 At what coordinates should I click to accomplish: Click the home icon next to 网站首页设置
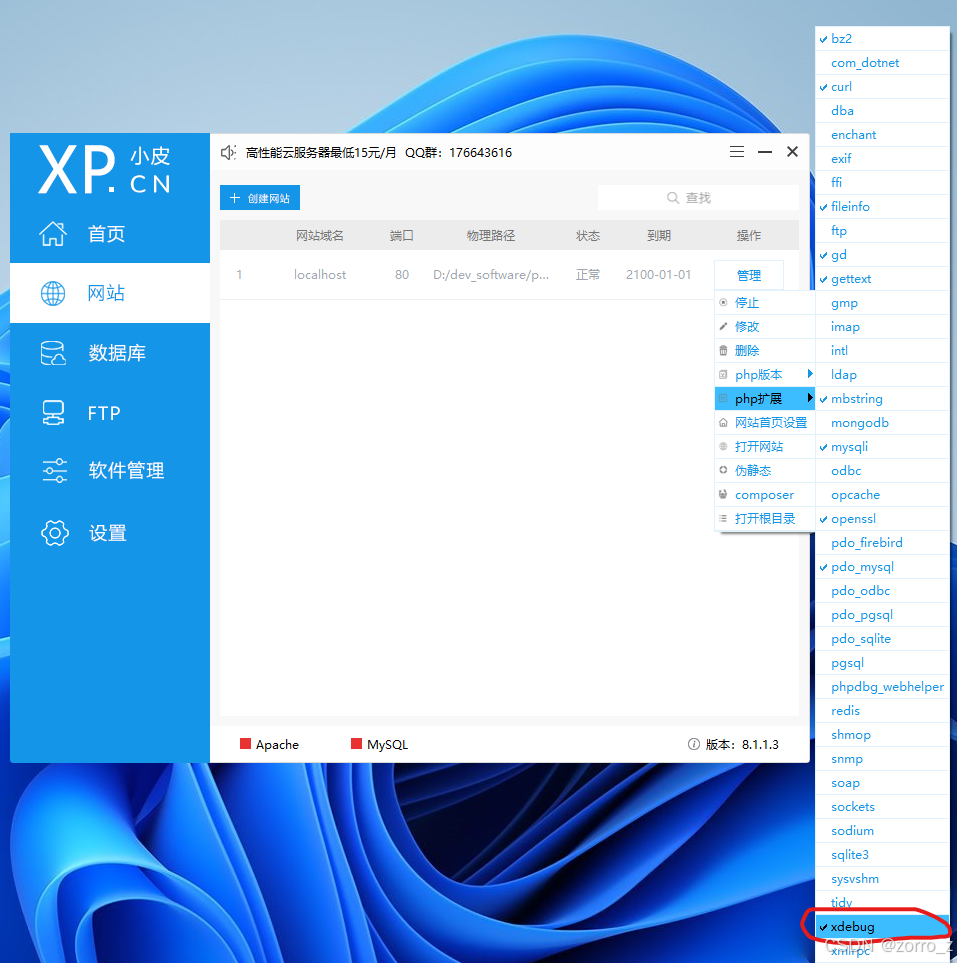click(x=724, y=423)
